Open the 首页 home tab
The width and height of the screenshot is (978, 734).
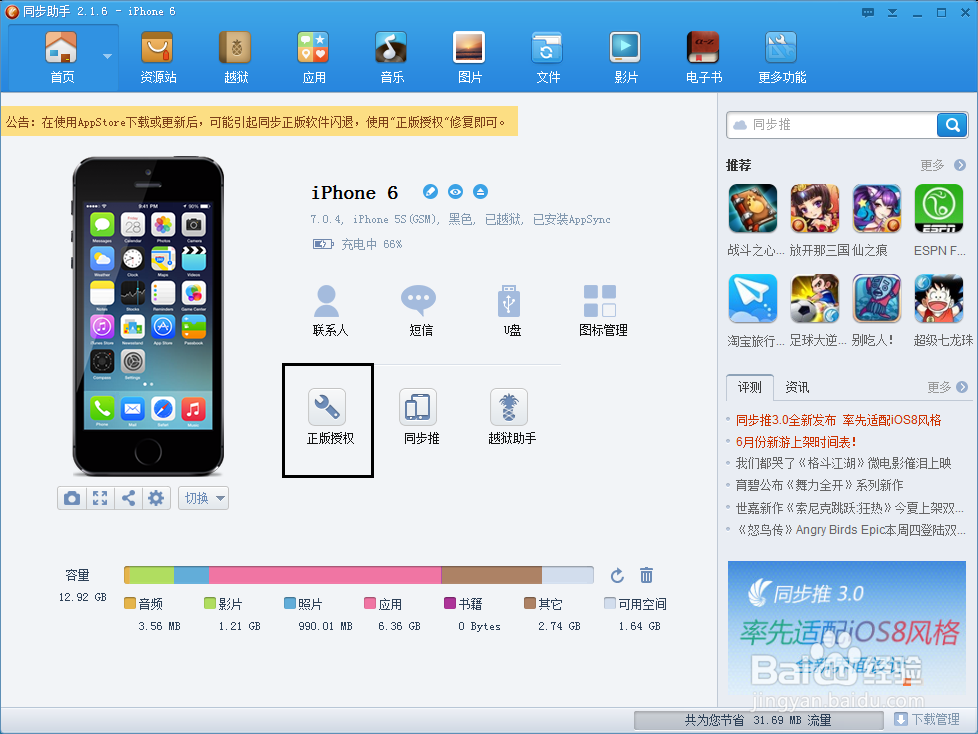pos(62,58)
